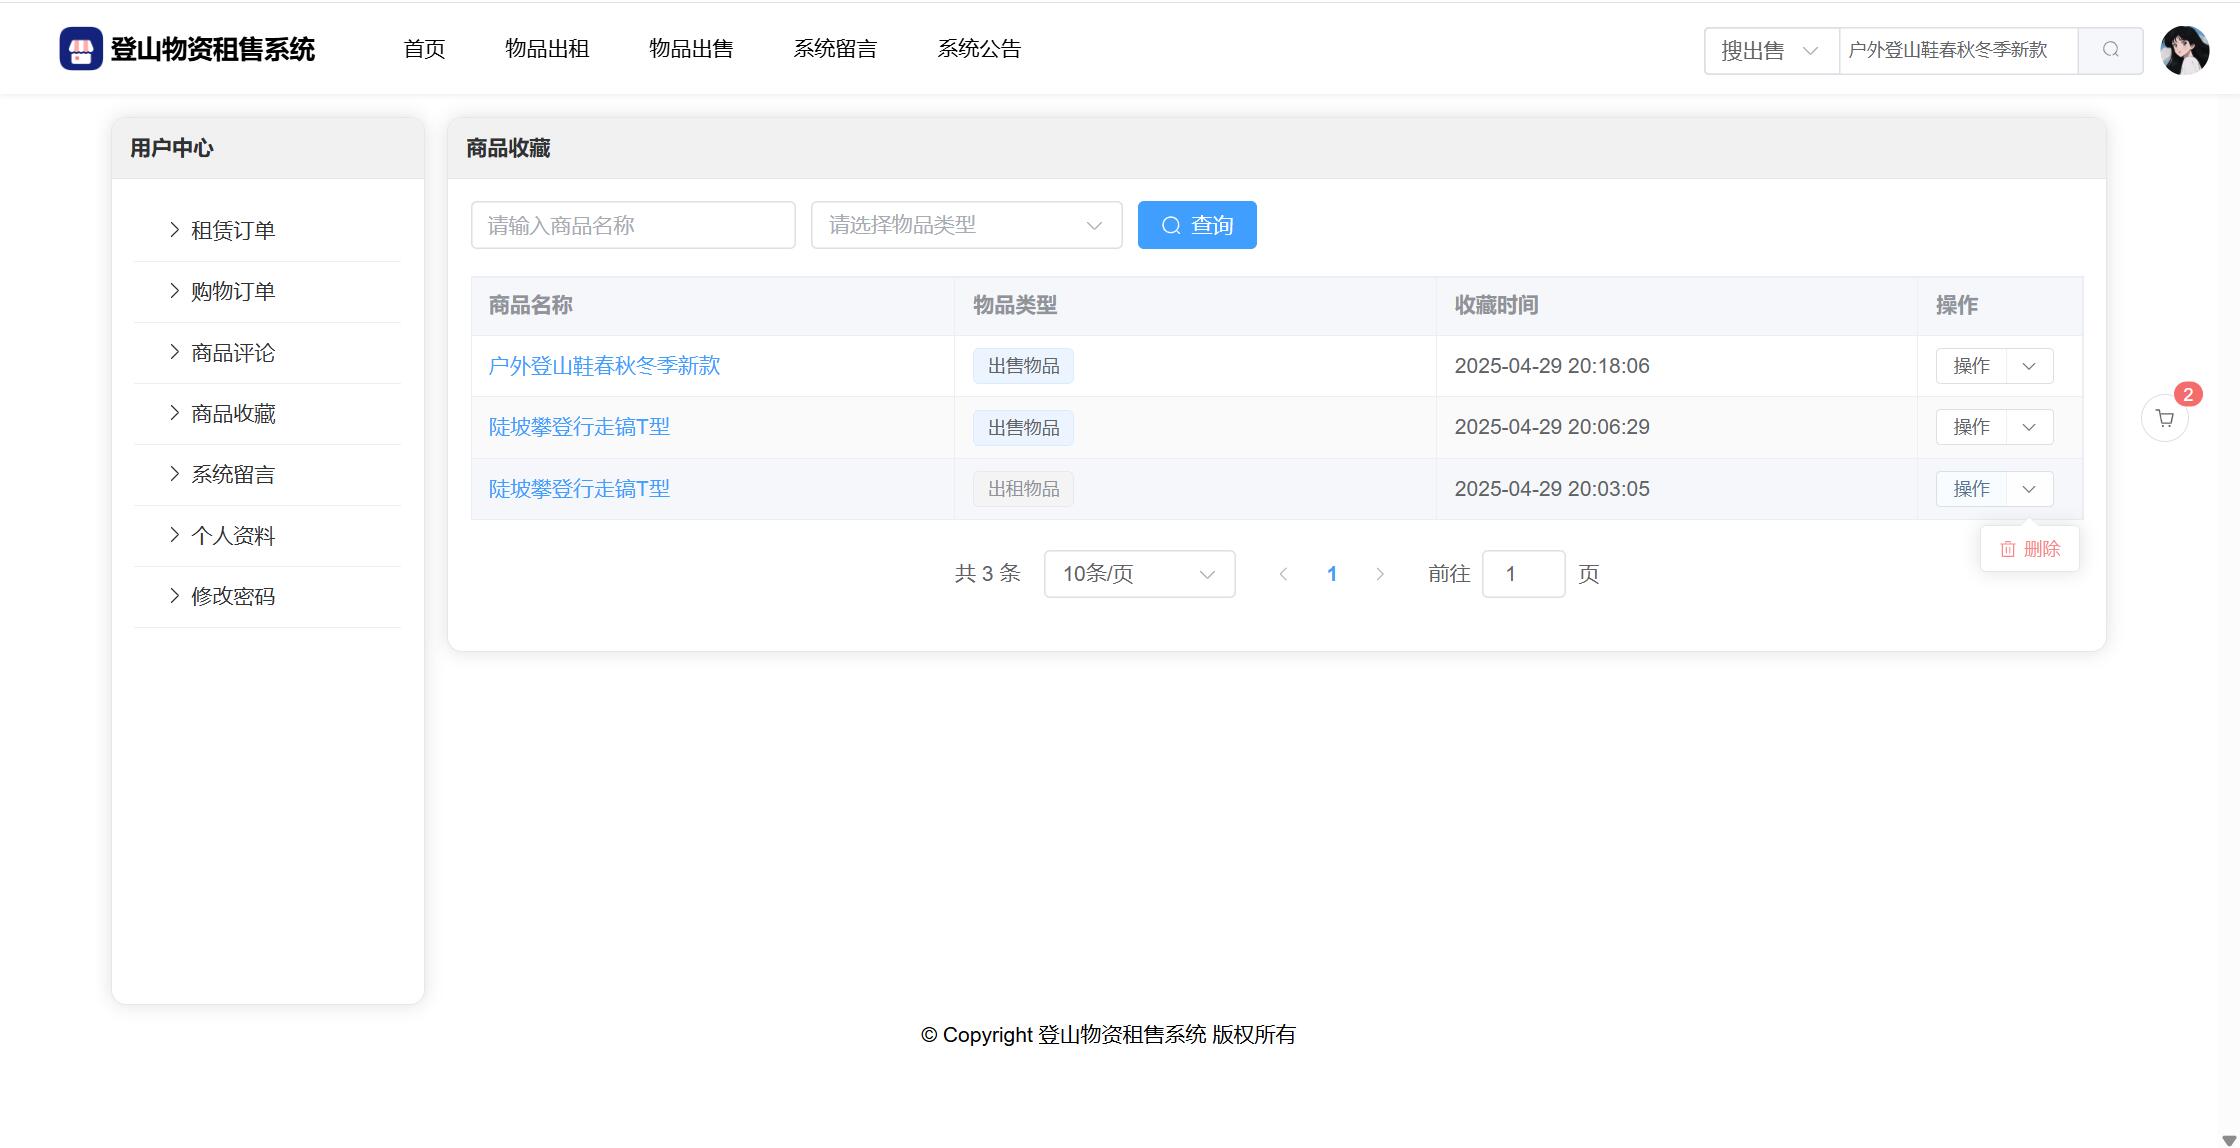Select 租赁订单 in the user center sidebar
The image size is (2240, 1148).
(x=233, y=231)
